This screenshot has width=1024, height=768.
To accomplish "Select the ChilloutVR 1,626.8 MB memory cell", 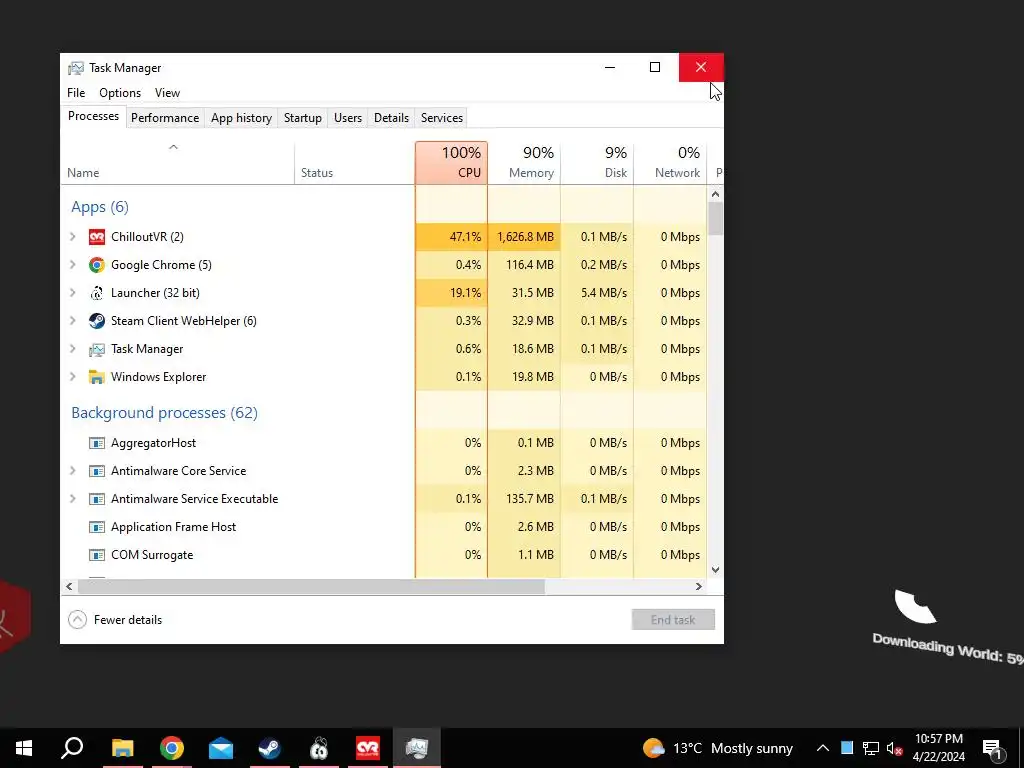I will point(524,236).
